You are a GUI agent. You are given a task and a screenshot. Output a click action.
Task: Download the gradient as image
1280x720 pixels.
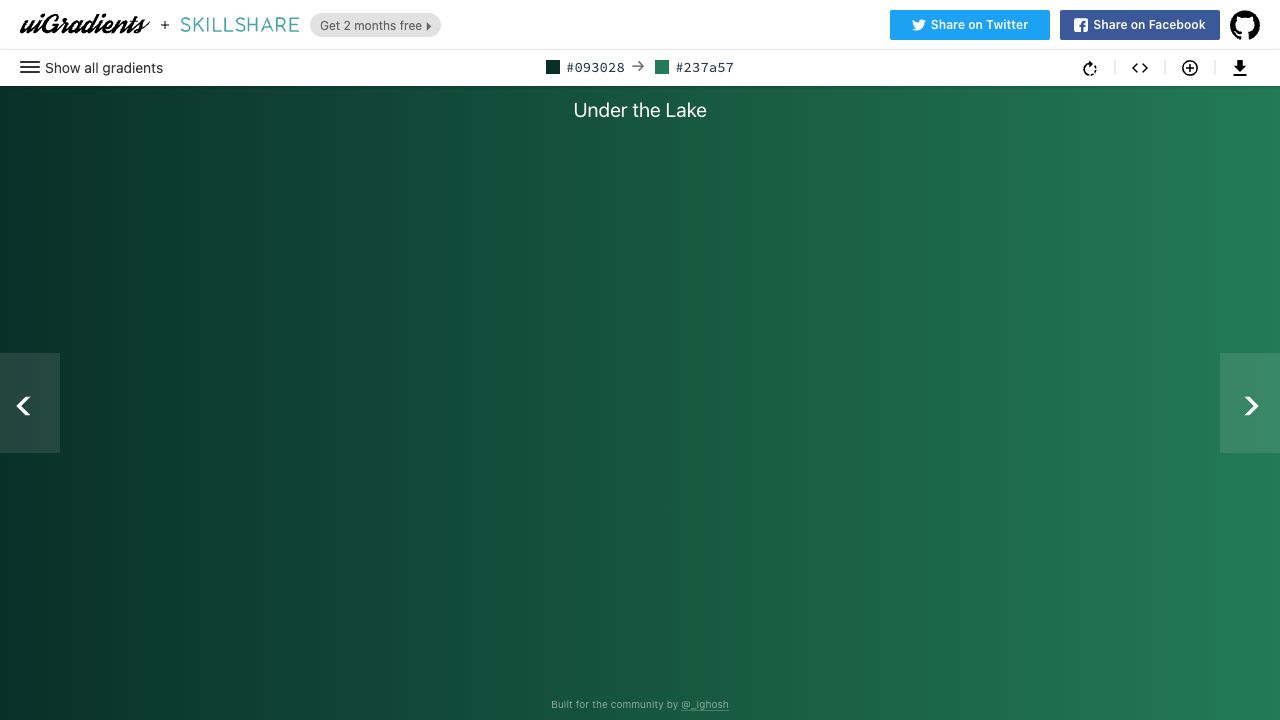click(1240, 68)
